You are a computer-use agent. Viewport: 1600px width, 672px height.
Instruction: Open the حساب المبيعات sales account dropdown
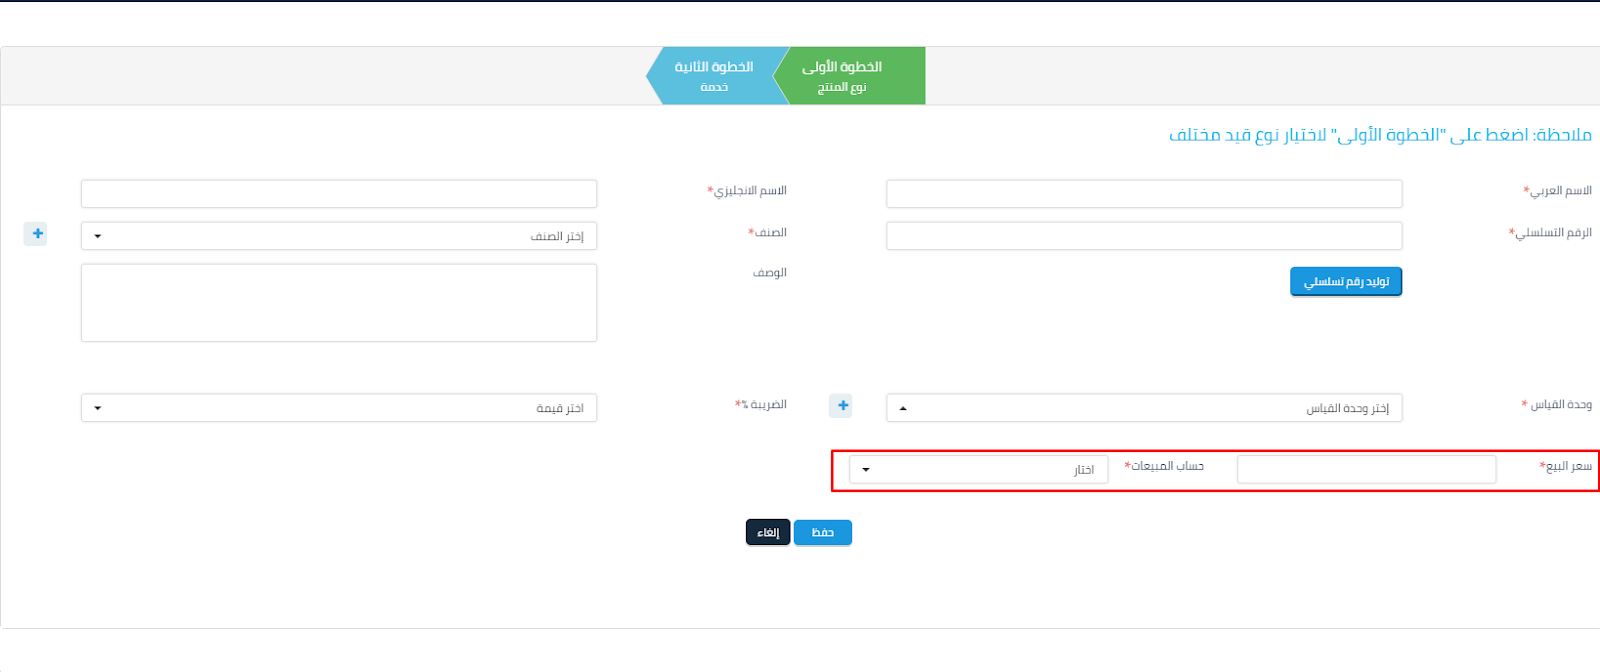click(x=978, y=470)
